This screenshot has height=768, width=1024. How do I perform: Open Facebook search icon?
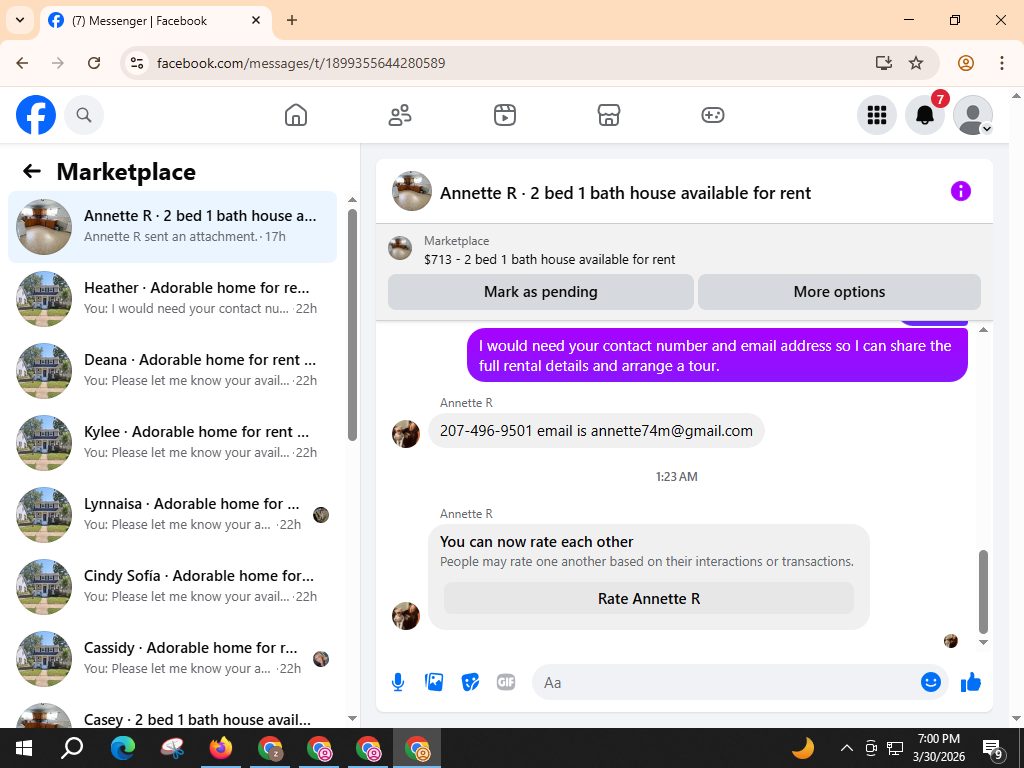pos(84,115)
